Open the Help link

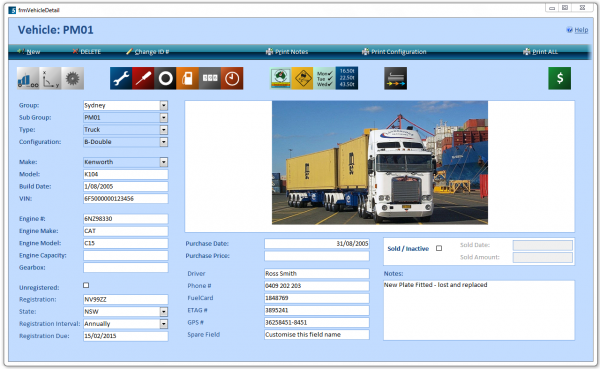point(577,30)
